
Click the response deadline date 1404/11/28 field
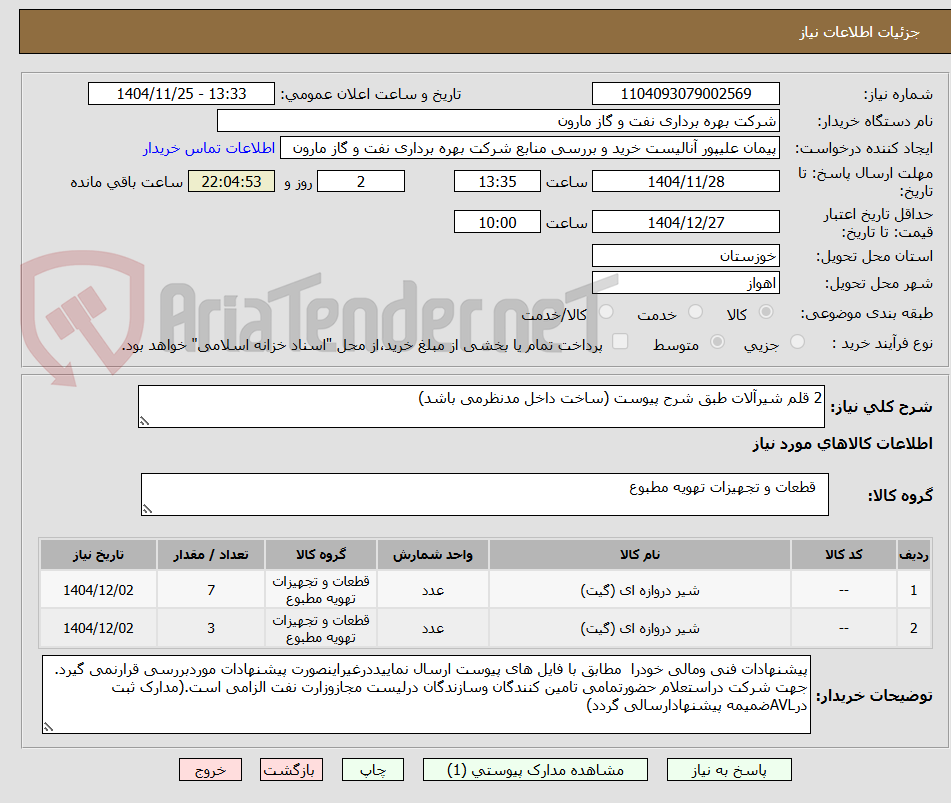click(686, 181)
